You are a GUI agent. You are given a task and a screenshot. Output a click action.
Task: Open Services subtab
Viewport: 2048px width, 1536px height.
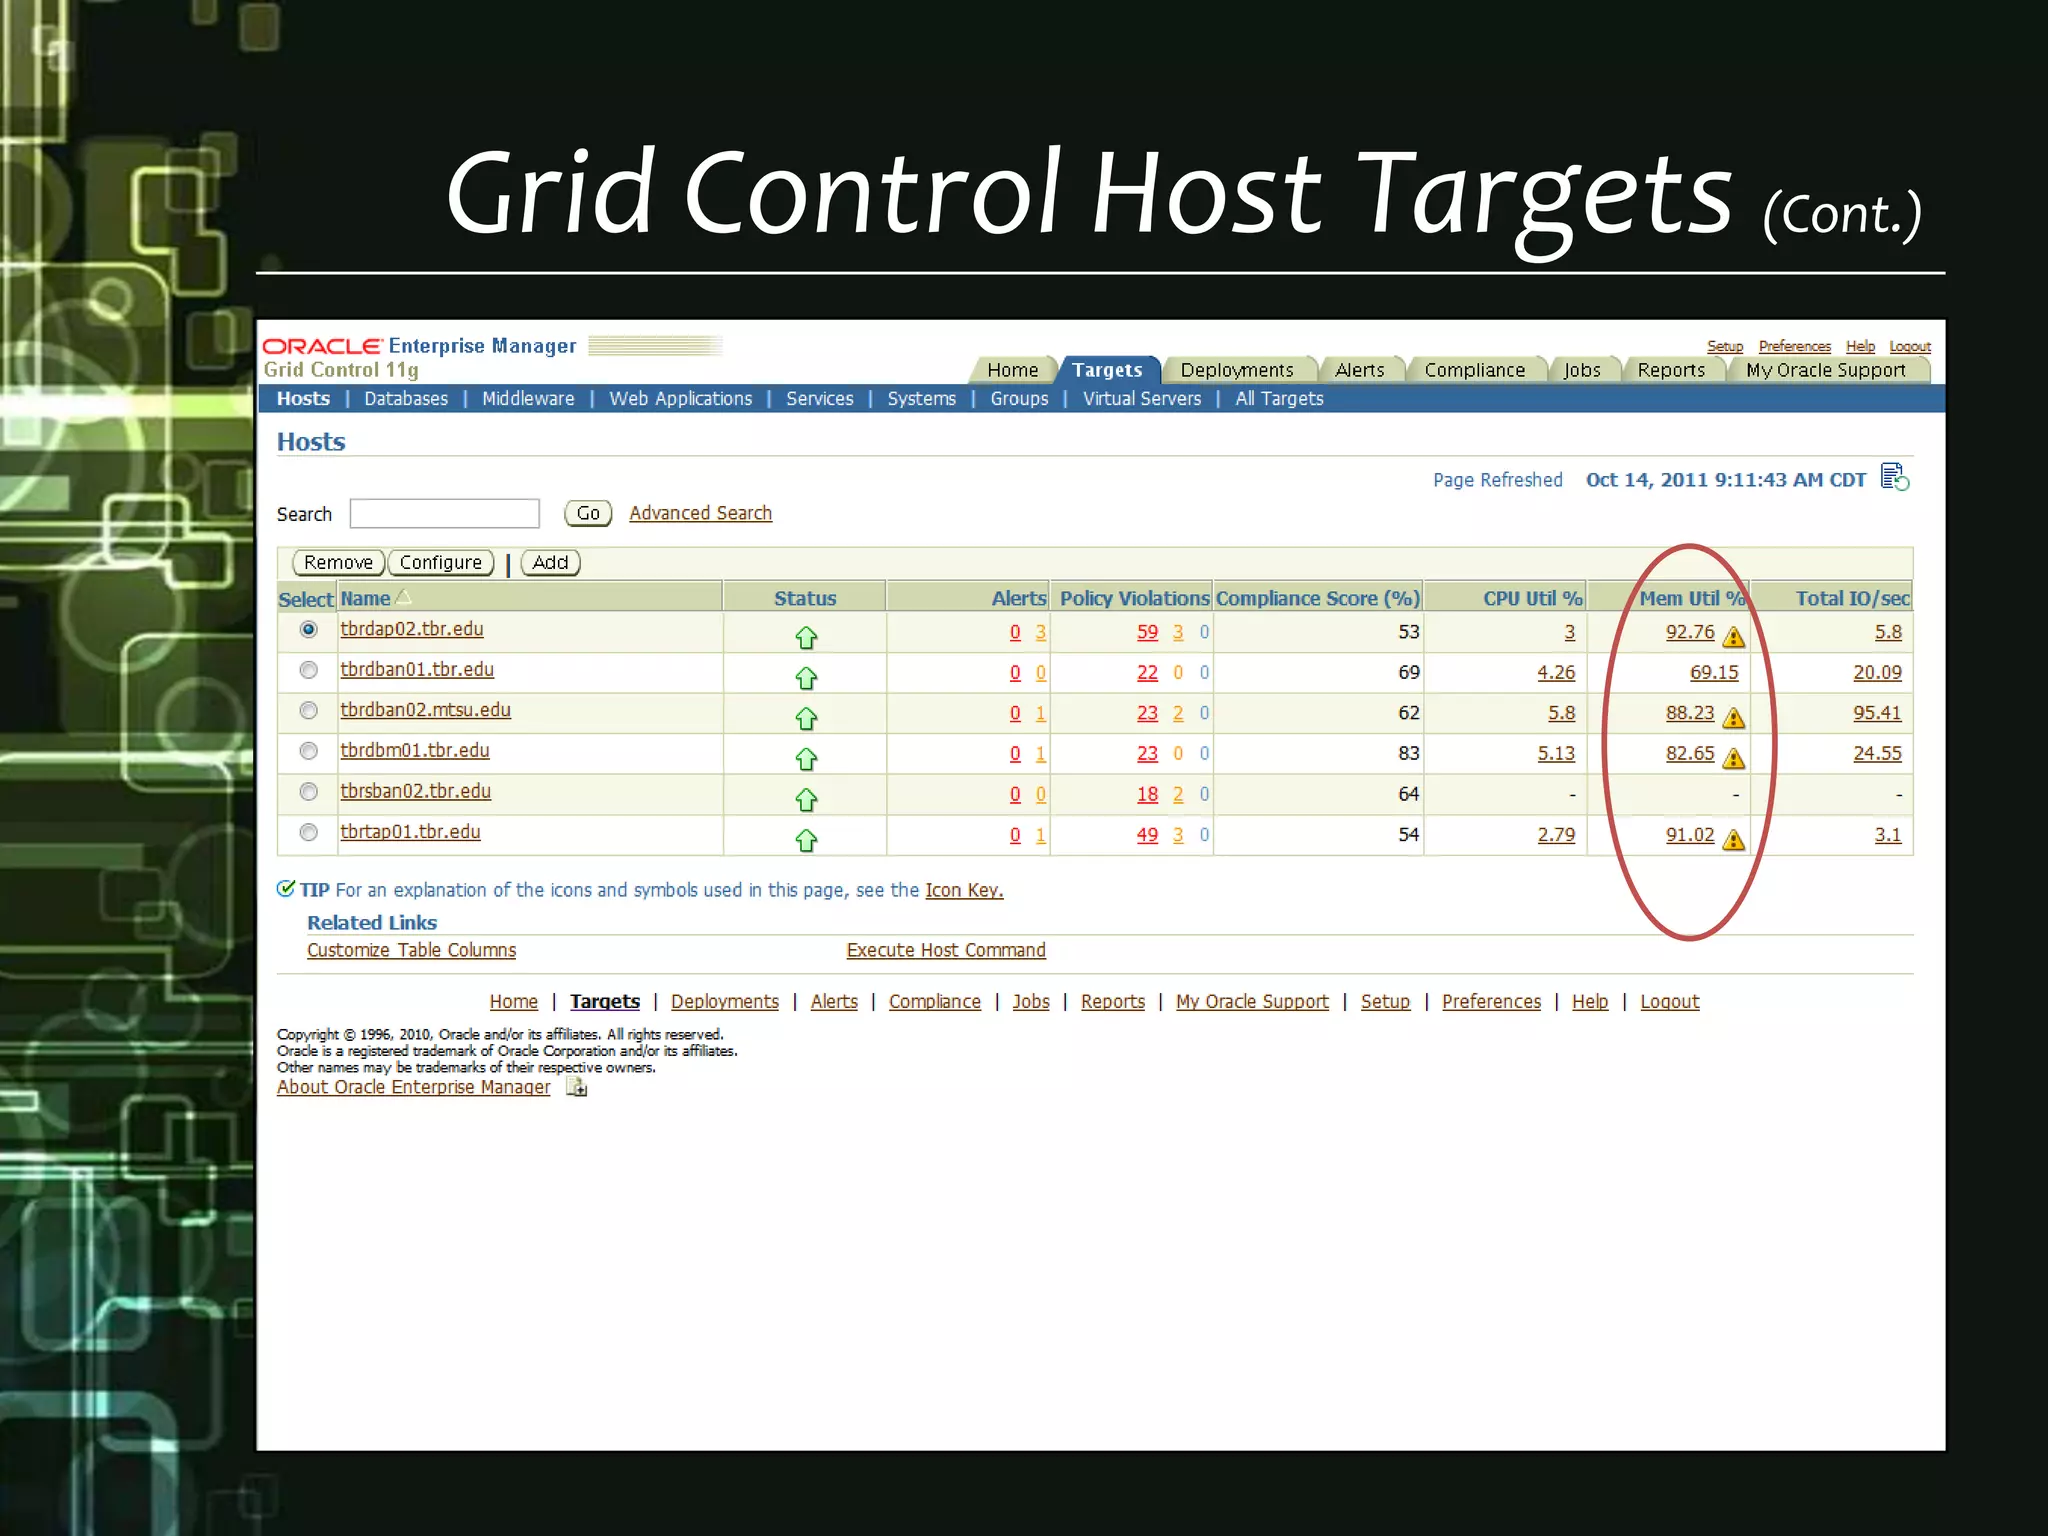pos(819,398)
